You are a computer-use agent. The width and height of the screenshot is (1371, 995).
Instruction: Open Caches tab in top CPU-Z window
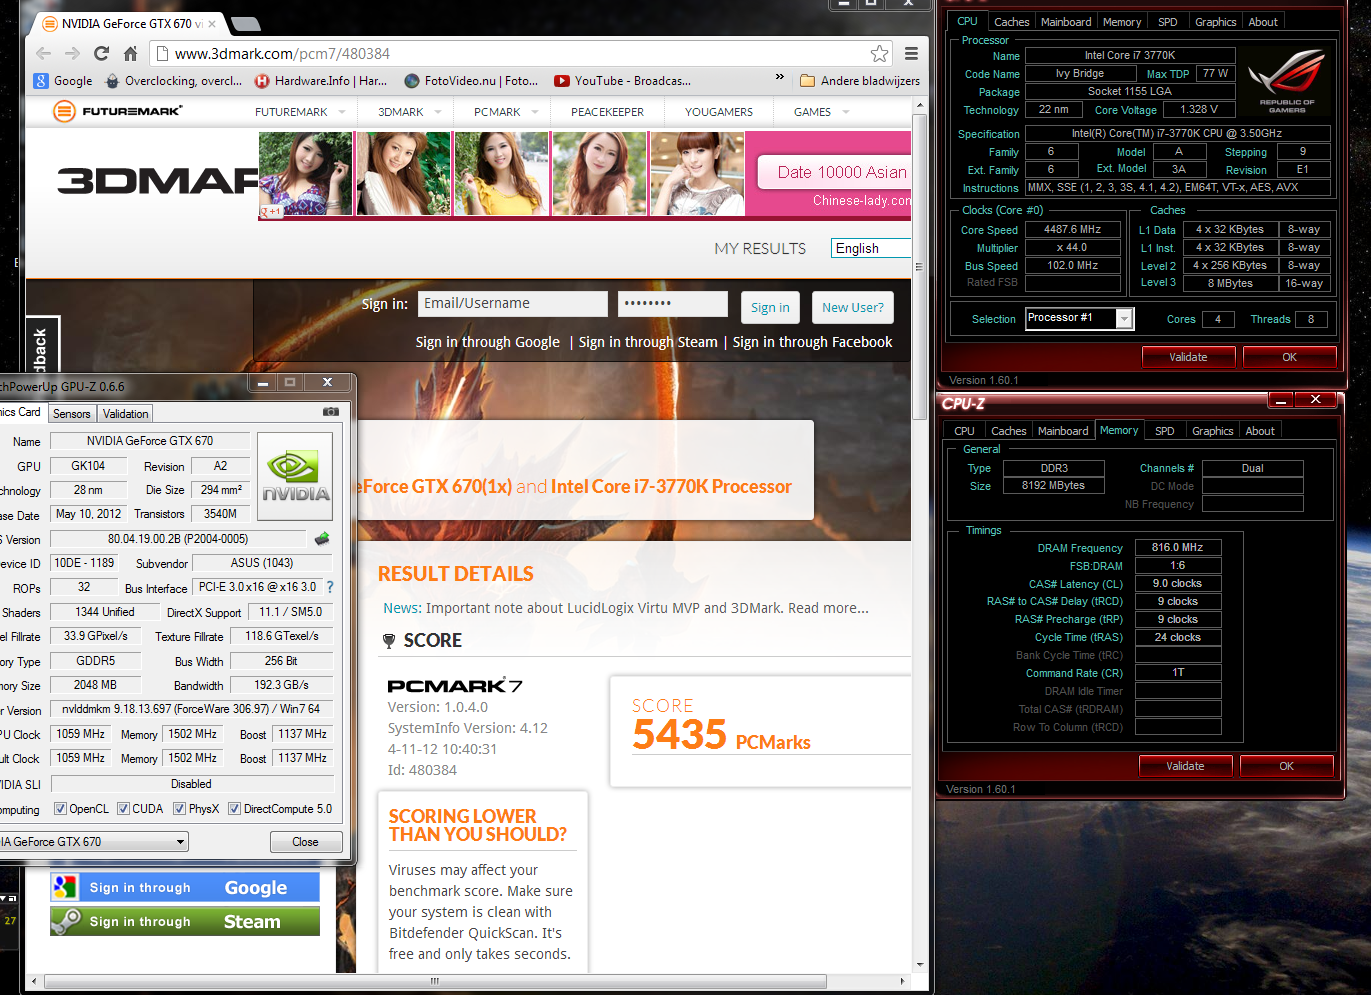(x=1011, y=22)
